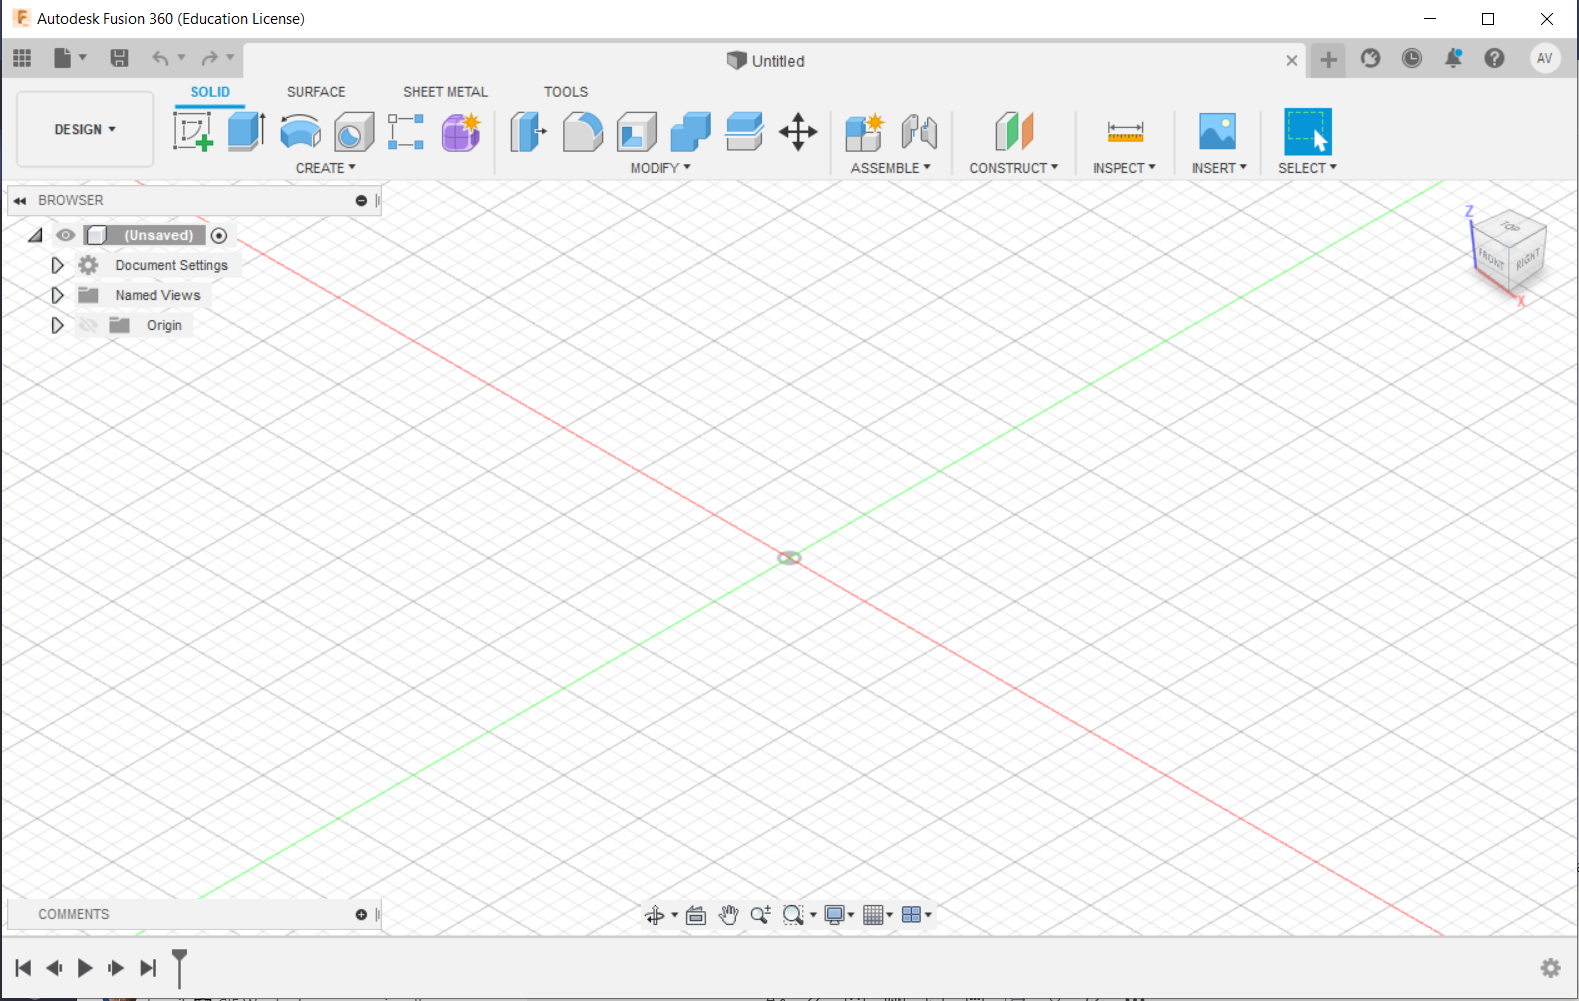Play the timeline
Screen dimensions: 1579x1001
[x=85, y=968]
